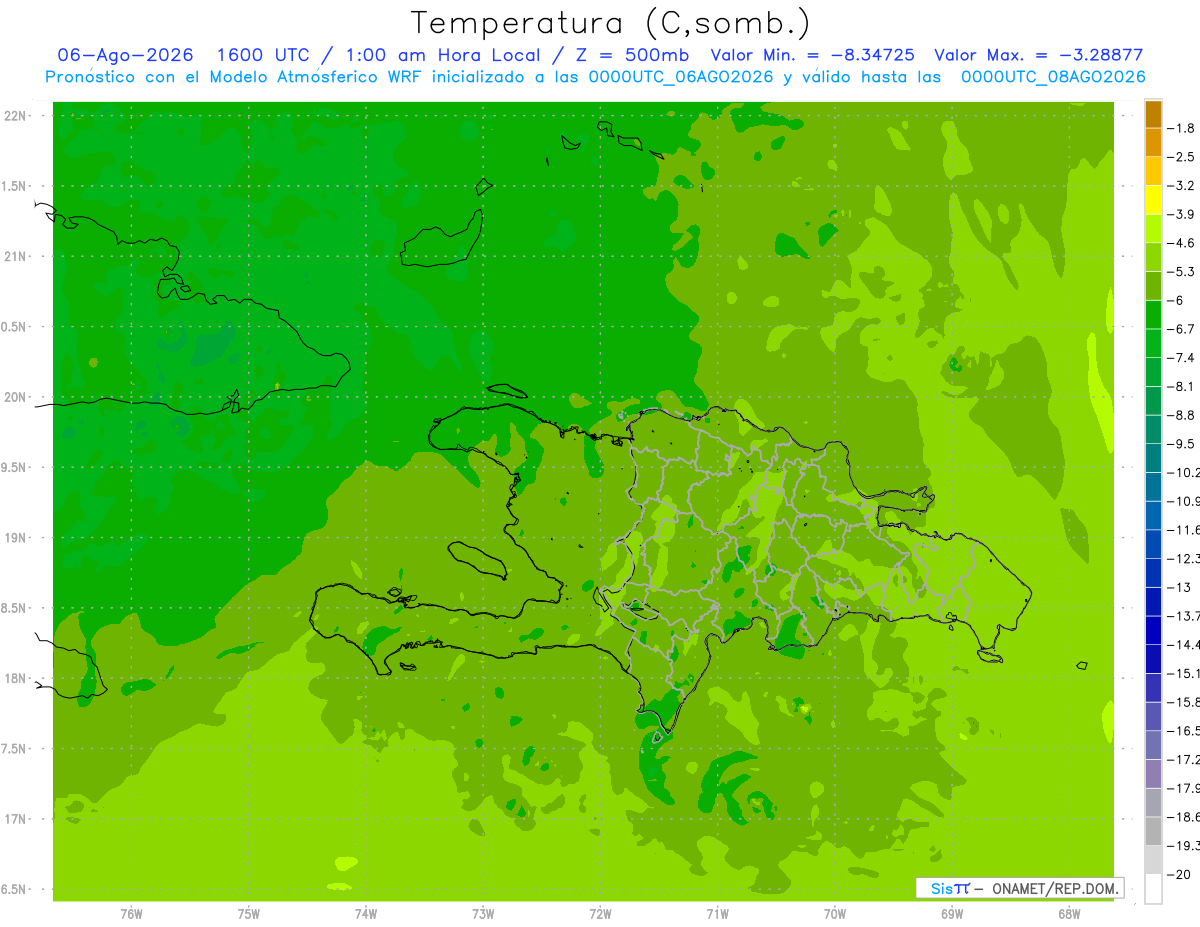Image resolution: width=1200 pixels, height=927 pixels.
Task: Click the '-6.7' legend value
Action: (x=1181, y=329)
